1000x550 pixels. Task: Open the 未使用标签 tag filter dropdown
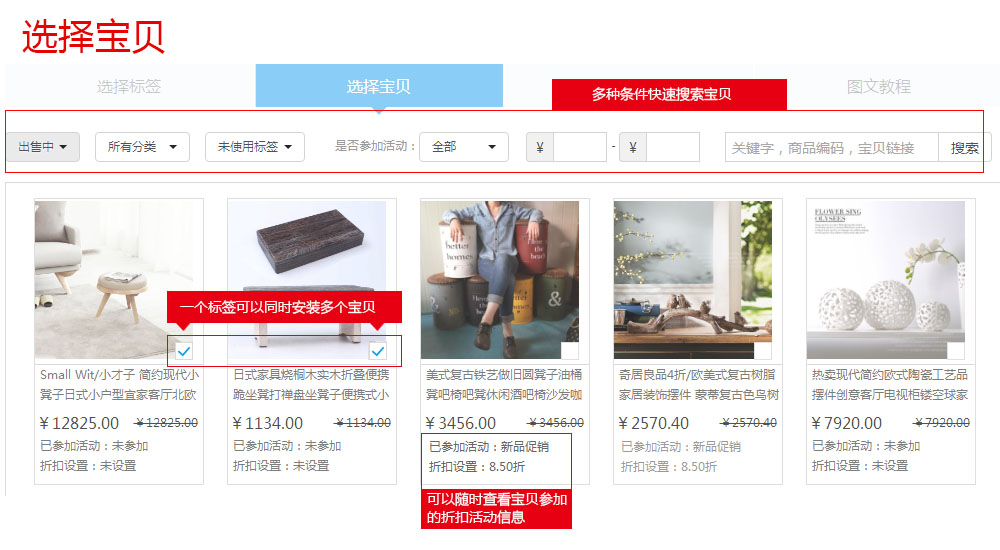pyautogui.click(x=254, y=147)
